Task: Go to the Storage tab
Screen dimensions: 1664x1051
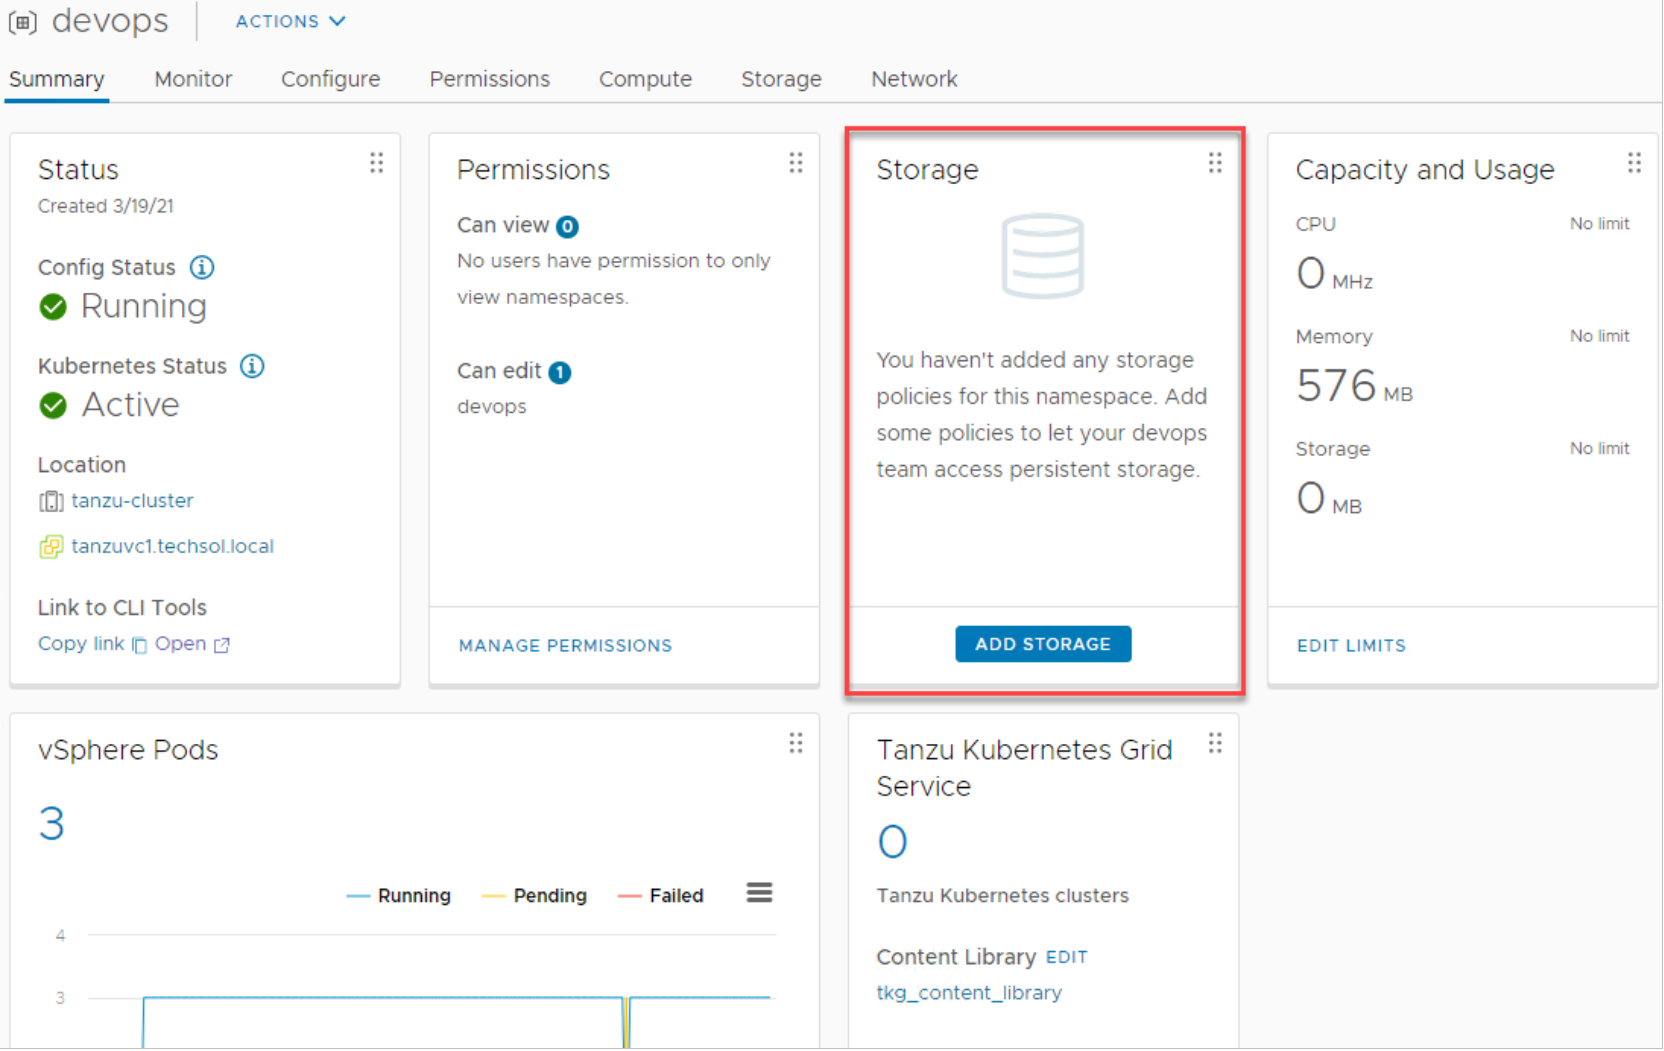Action: [x=781, y=79]
